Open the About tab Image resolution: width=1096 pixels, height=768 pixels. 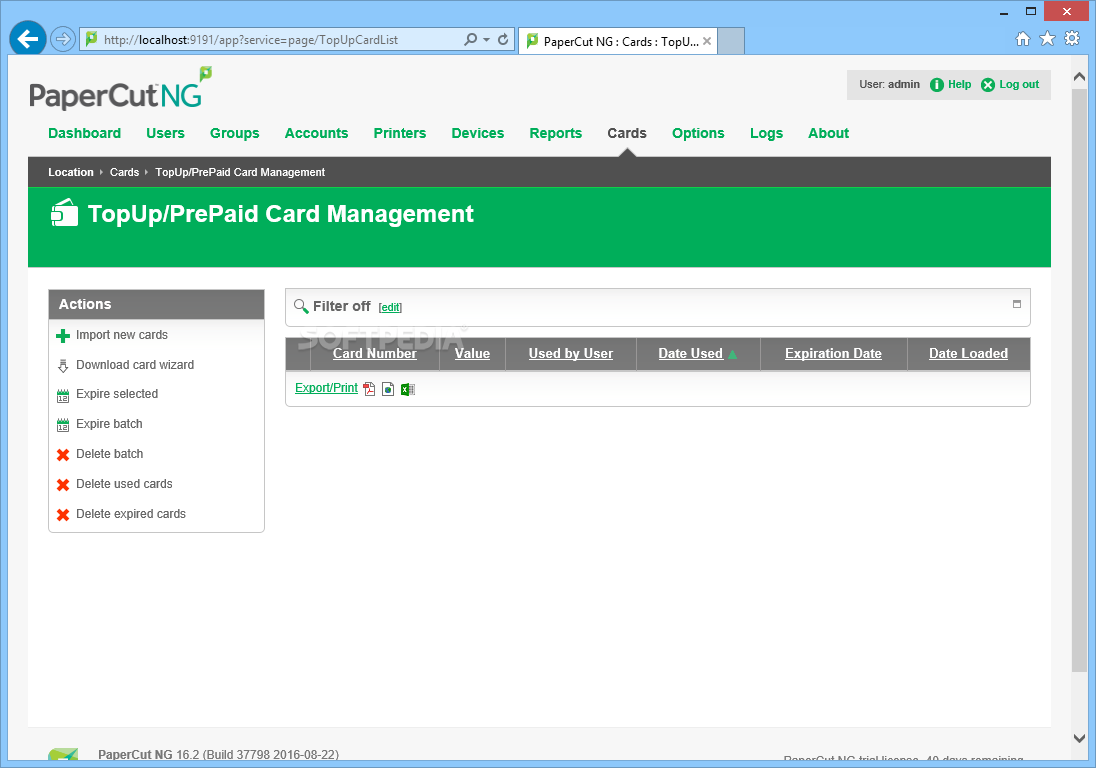pyautogui.click(x=828, y=133)
